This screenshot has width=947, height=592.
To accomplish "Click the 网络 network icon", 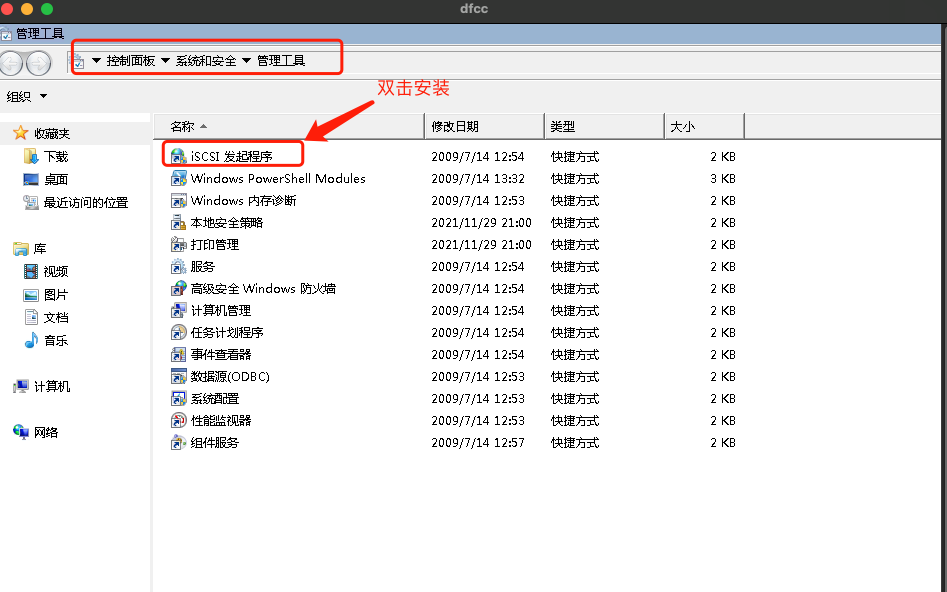I will (x=21, y=432).
